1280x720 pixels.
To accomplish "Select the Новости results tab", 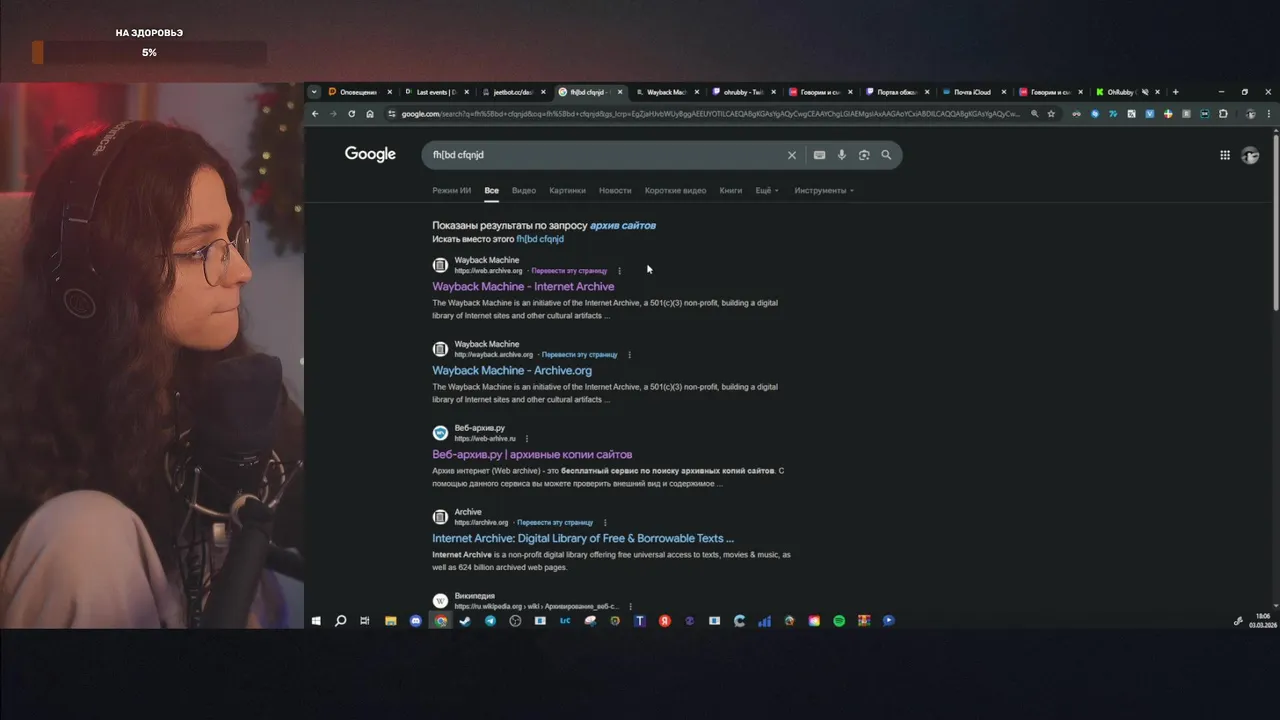I will pos(615,190).
